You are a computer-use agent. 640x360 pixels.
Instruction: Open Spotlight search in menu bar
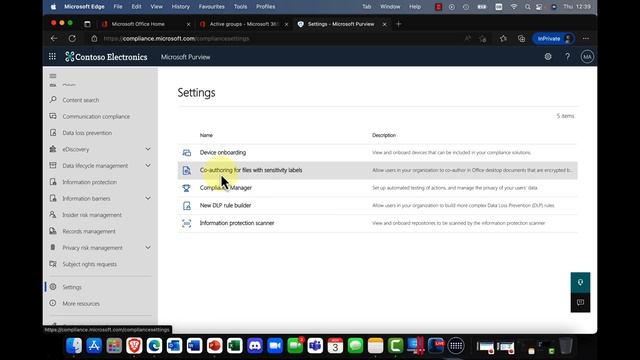tap(527, 7)
